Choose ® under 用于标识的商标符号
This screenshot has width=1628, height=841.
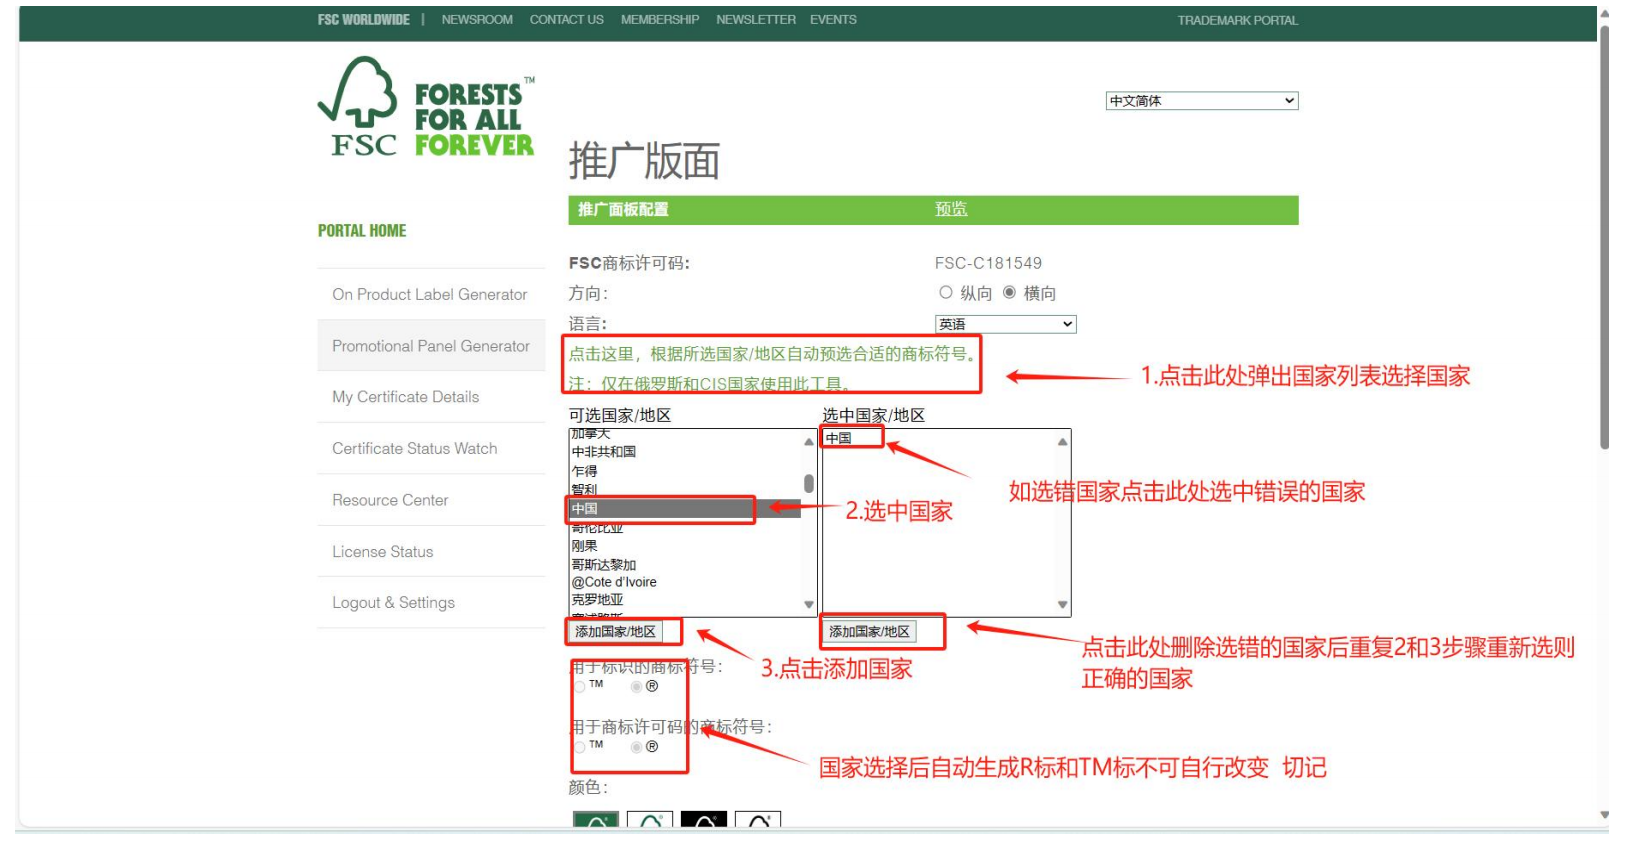click(636, 687)
